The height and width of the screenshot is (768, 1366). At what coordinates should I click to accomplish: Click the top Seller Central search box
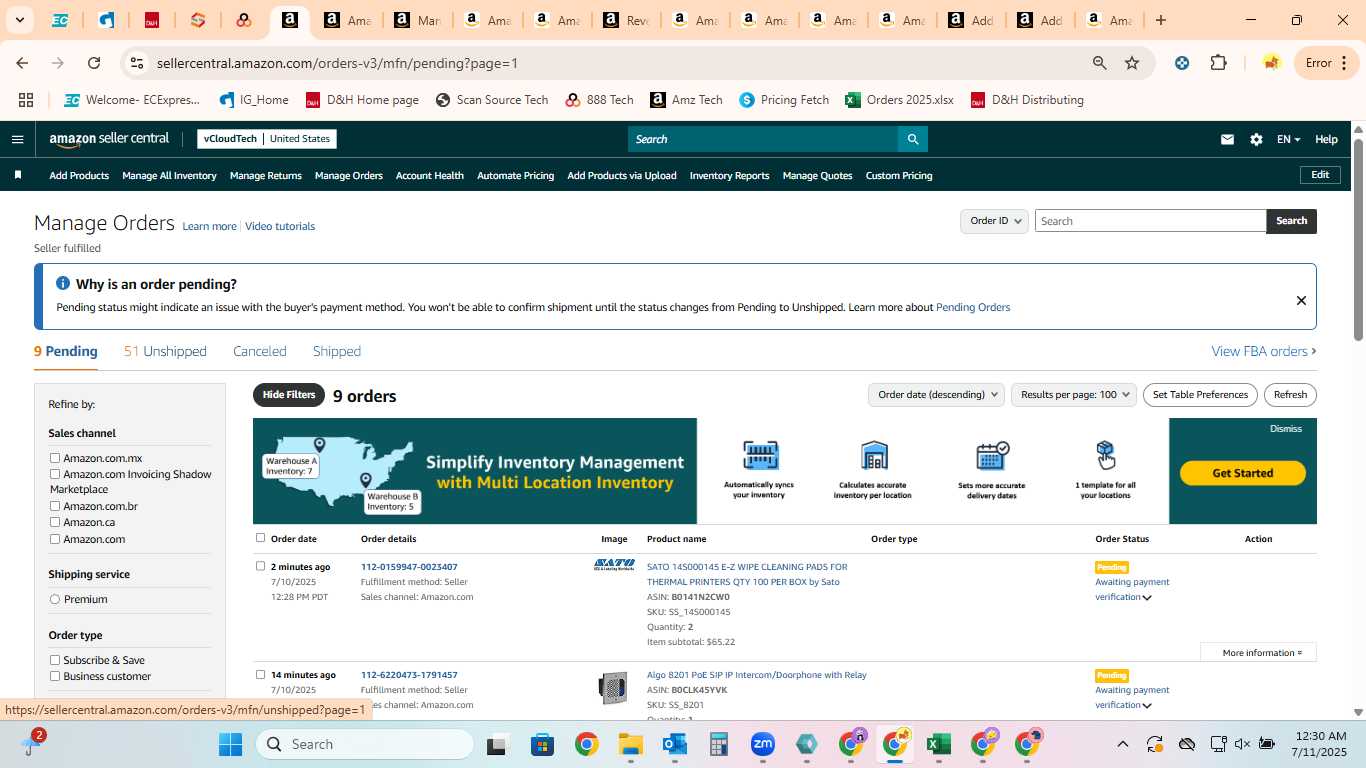point(762,139)
